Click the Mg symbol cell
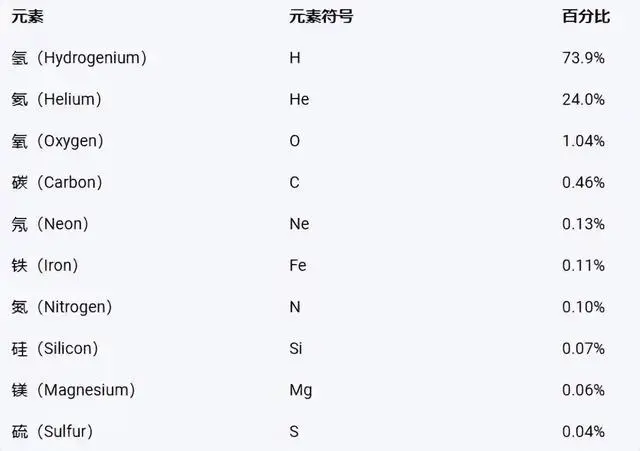640x451 pixels. coord(301,391)
